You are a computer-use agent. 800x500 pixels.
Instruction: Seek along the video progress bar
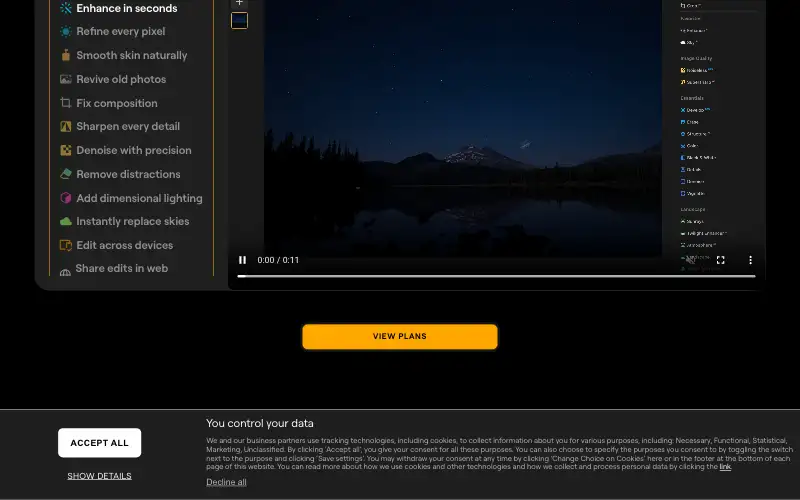click(496, 277)
